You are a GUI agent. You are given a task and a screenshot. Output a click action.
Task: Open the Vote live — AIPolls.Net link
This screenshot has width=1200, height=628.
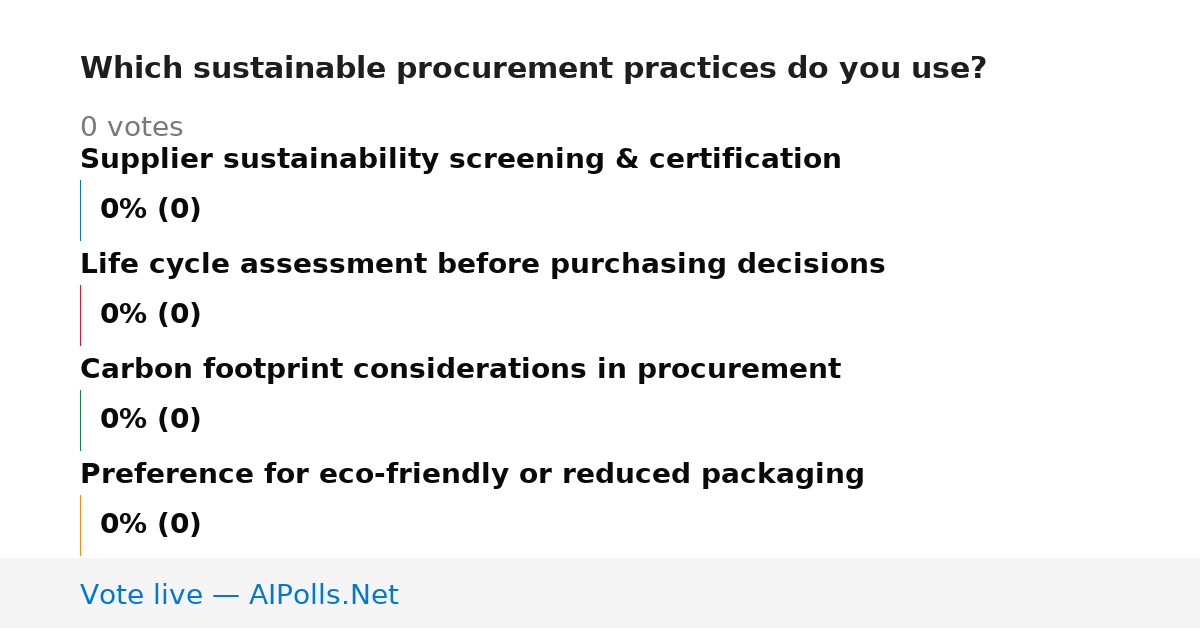coord(239,596)
